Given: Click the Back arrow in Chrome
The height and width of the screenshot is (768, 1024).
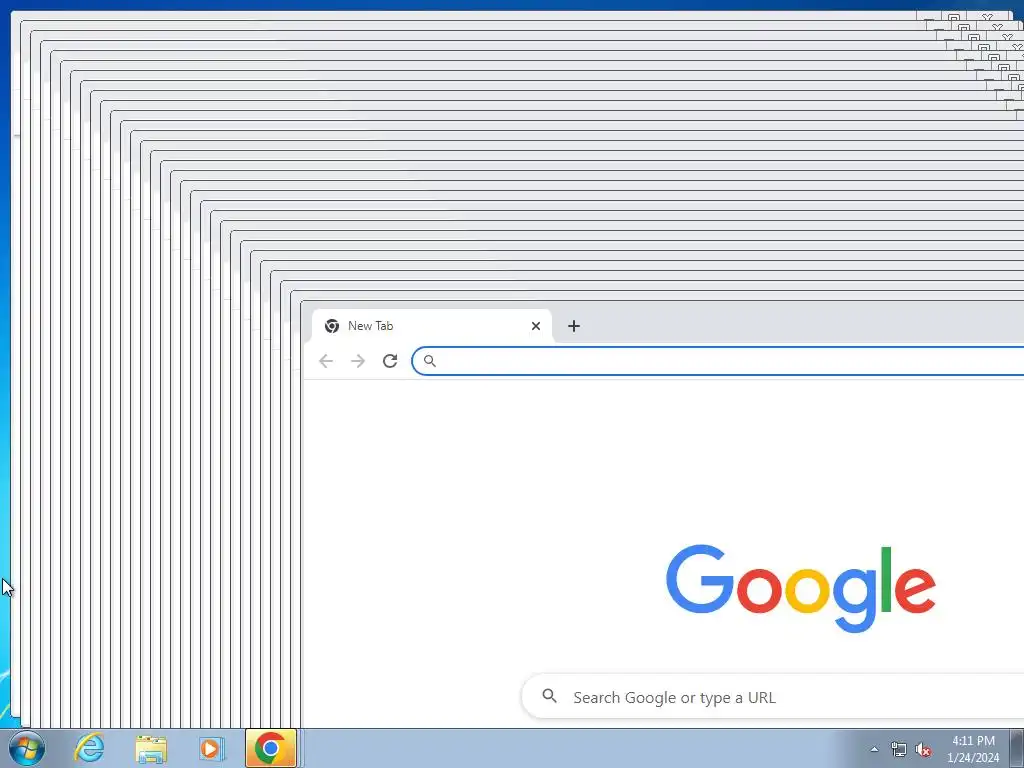Looking at the screenshot, I should click(326, 361).
